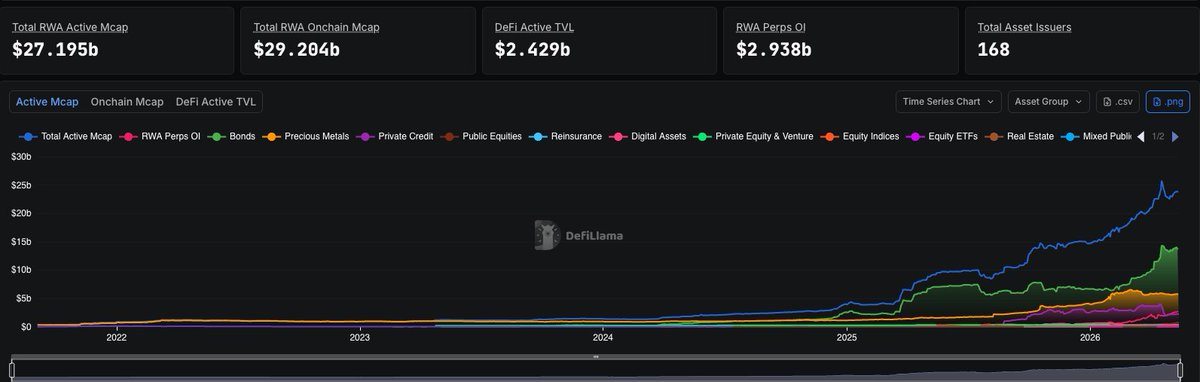Image resolution: width=1200 pixels, height=382 pixels.
Task: Open the RWA Perps OI stat label
Action: click(772, 27)
